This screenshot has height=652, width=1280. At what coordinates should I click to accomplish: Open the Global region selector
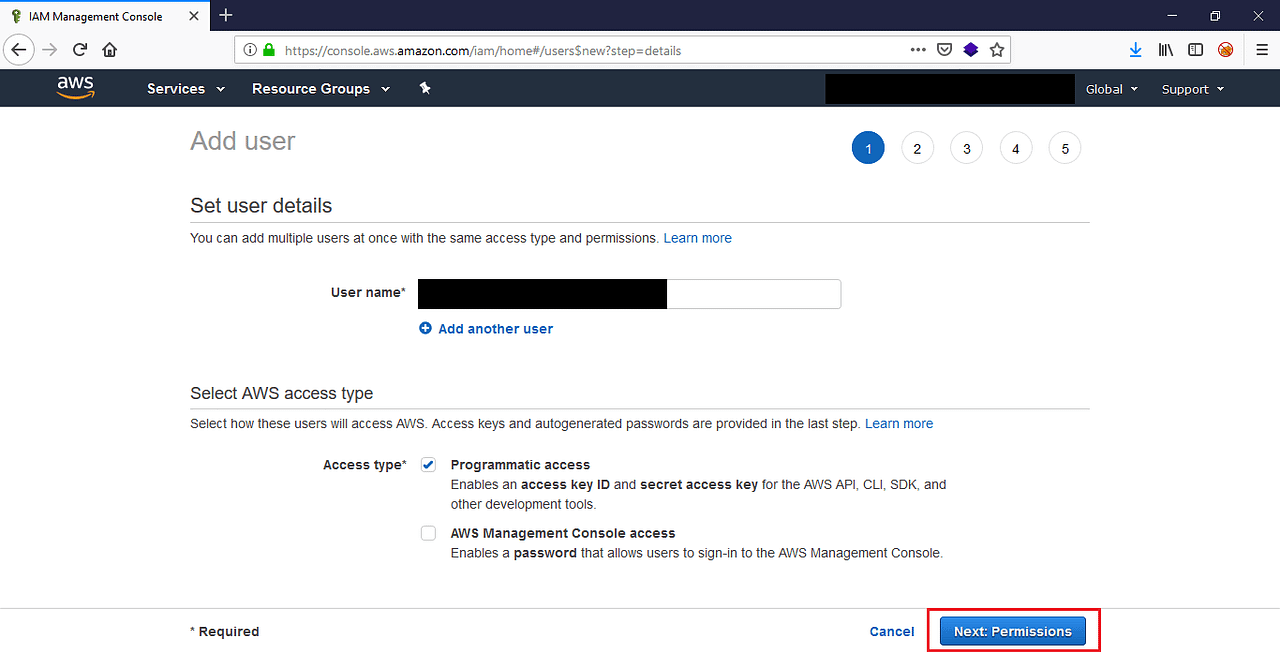[1110, 88]
